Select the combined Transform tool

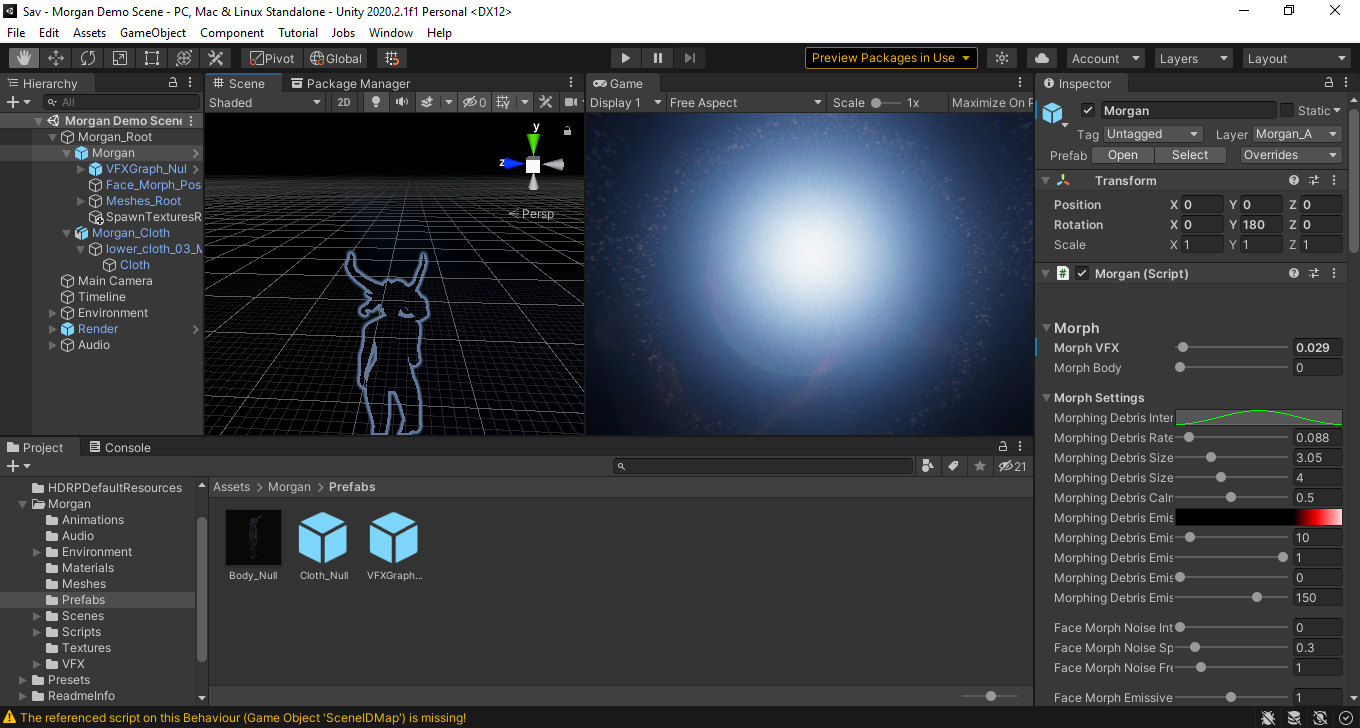point(184,58)
